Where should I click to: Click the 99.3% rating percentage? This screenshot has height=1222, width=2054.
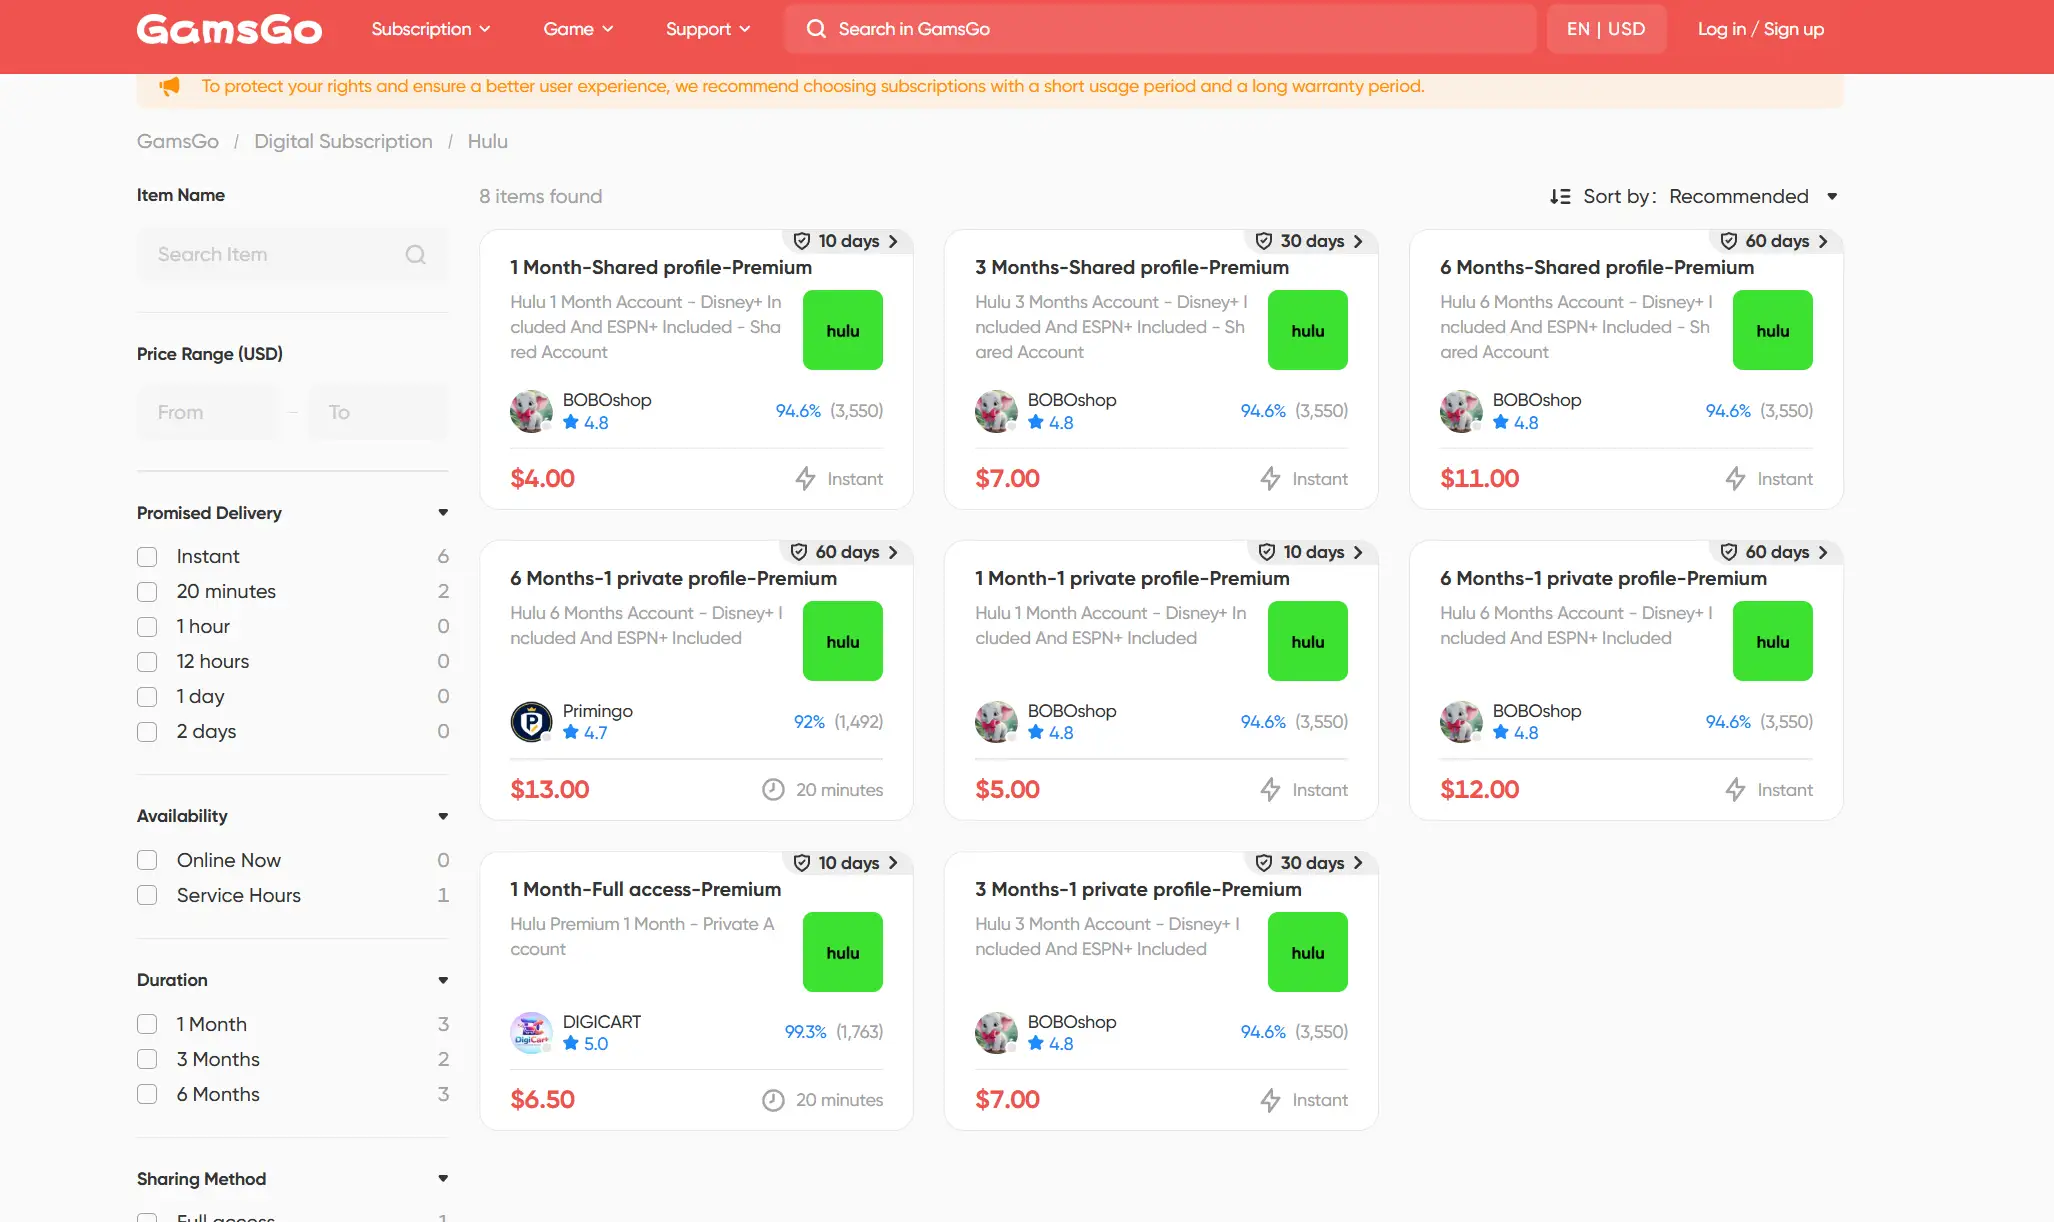coord(806,1032)
